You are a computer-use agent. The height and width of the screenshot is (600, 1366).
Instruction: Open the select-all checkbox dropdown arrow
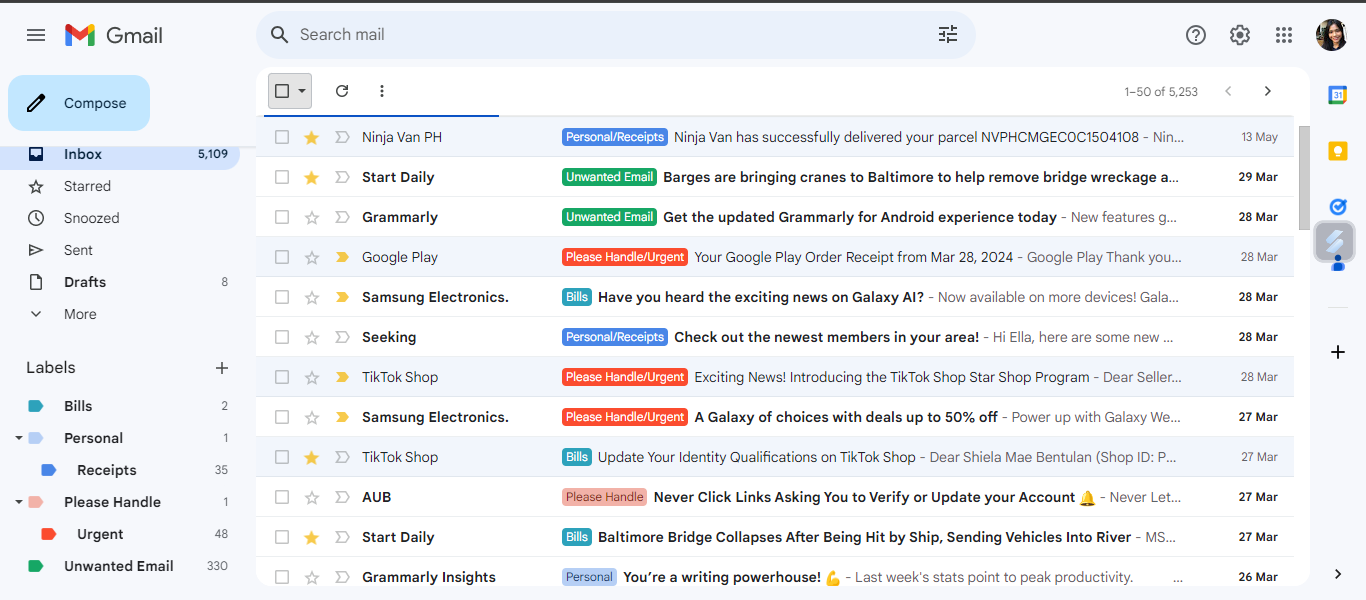[x=302, y=91]
